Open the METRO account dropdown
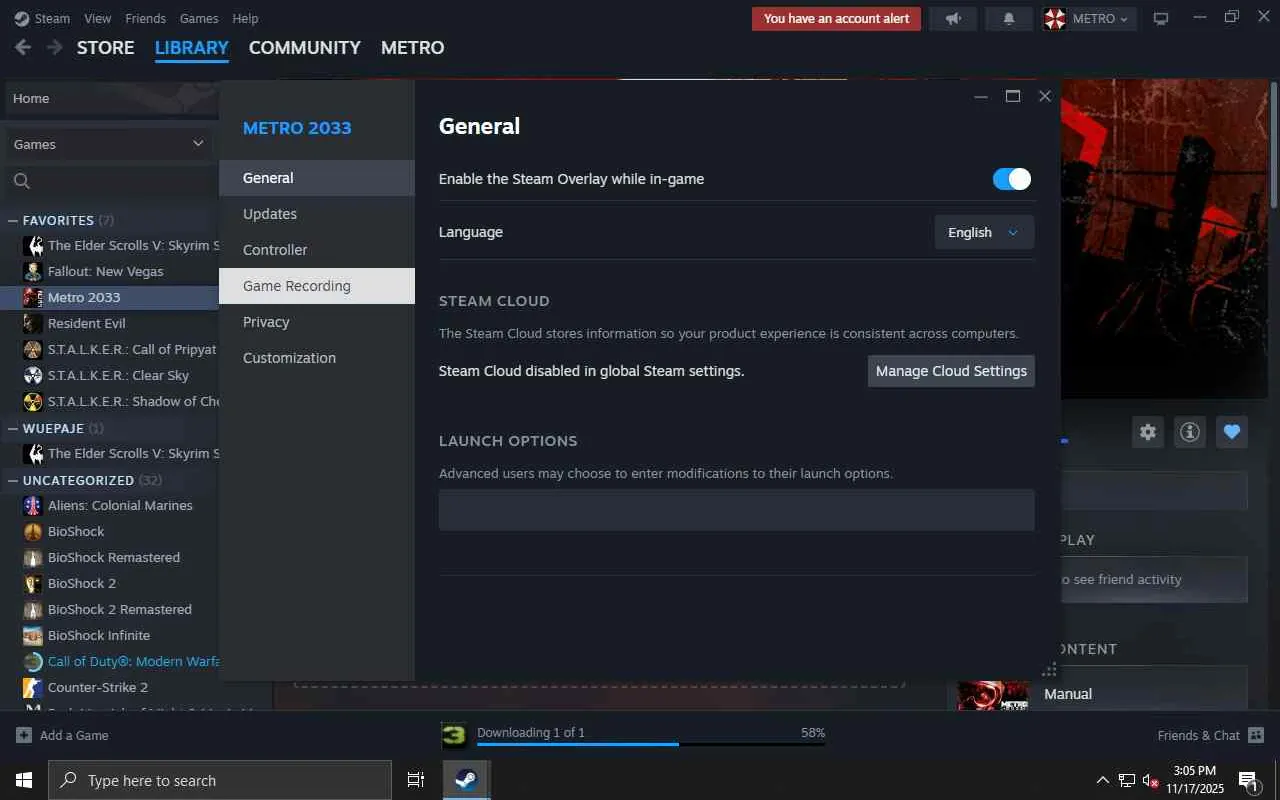 point(1089,19)
